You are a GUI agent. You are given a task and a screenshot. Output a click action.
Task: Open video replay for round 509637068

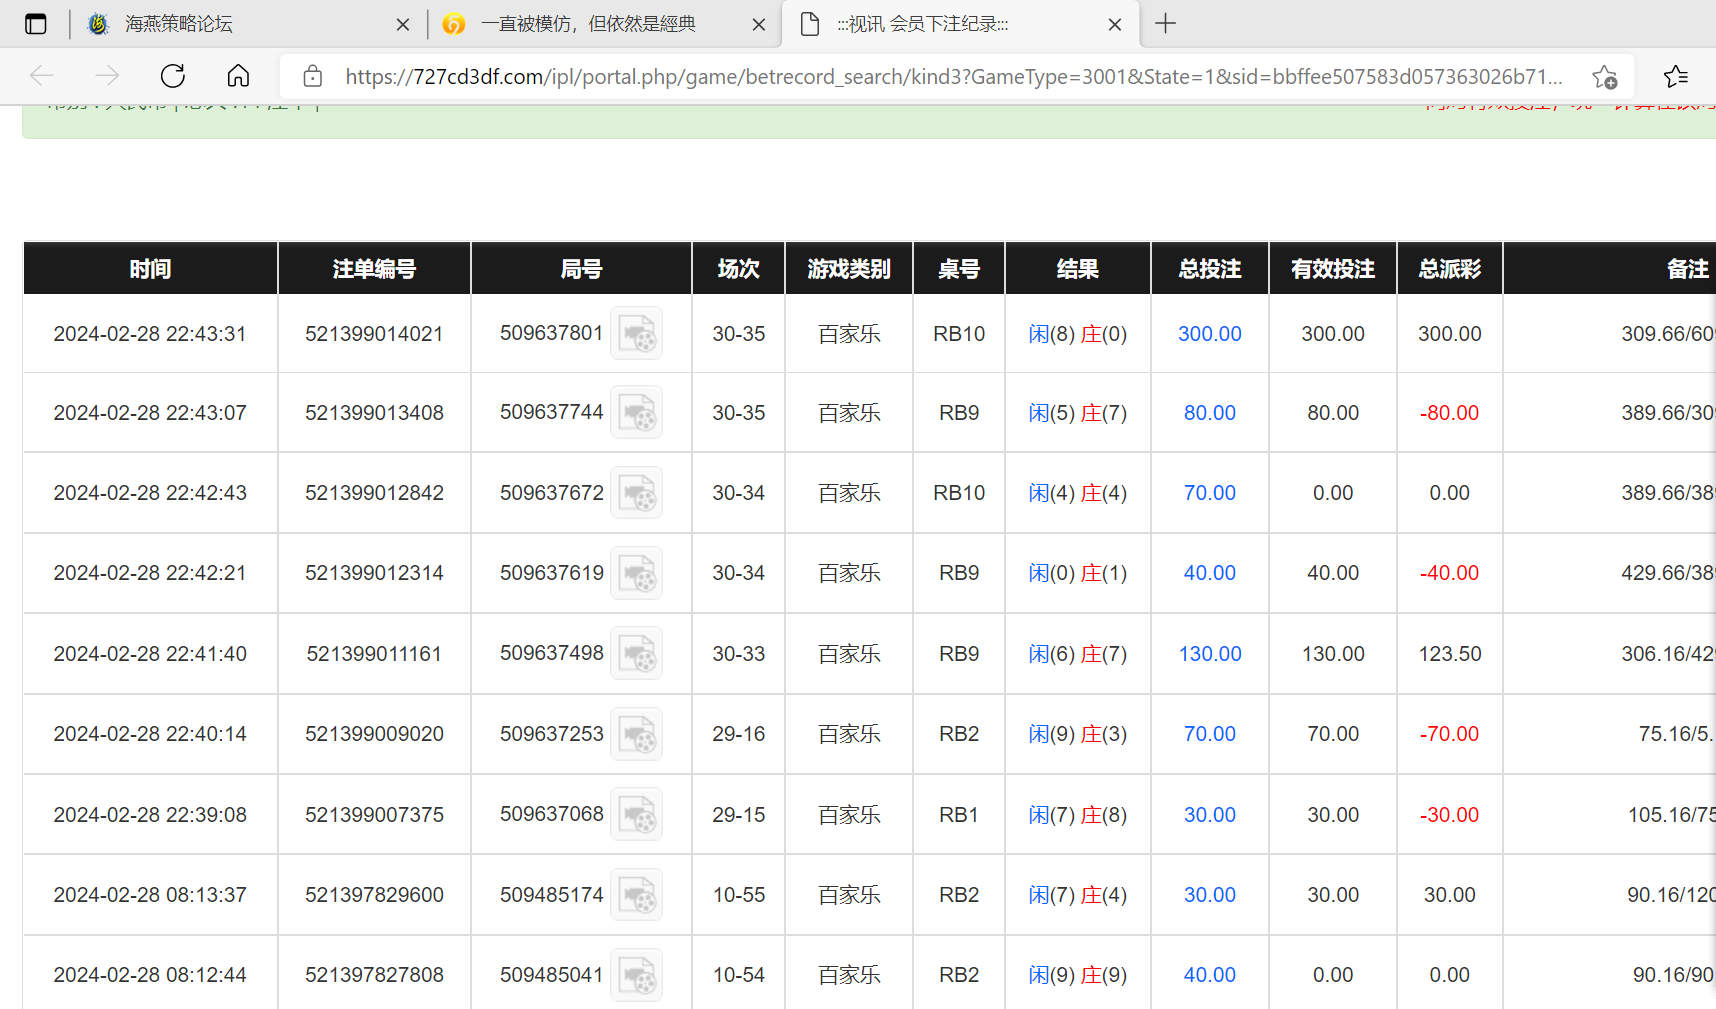pyautogui.click(x=637, y=814)
